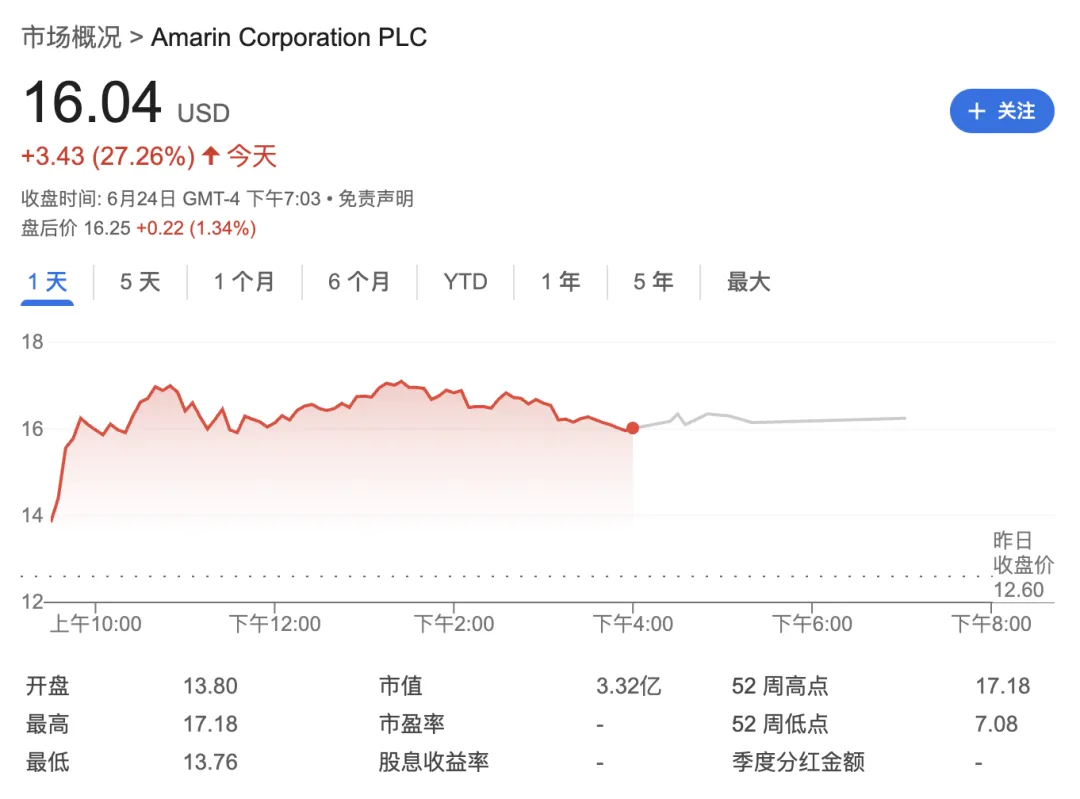This screenshot has width=1080, height=799.
Task: Click the gray after-hours price line
Action: point(800,421)
